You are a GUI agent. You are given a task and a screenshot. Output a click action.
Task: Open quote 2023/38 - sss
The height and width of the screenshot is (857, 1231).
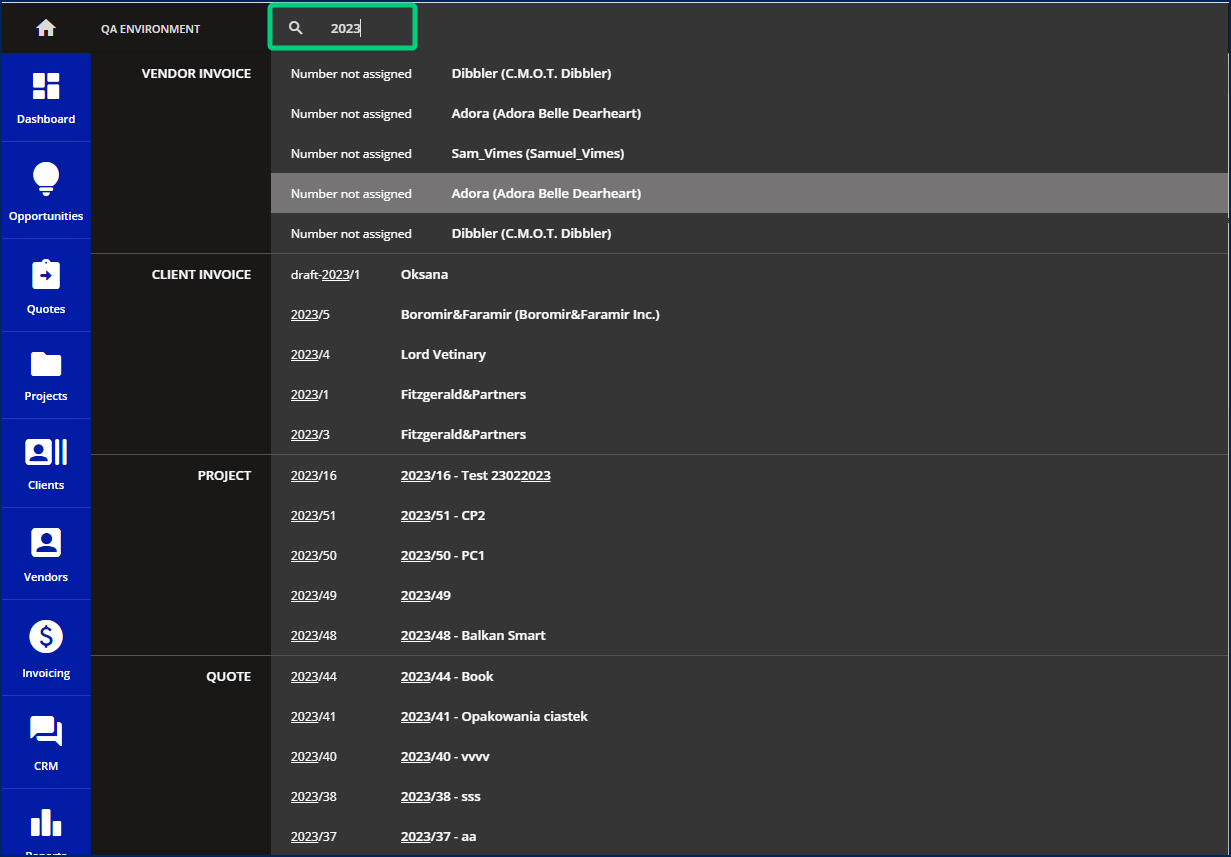(749, 796)
